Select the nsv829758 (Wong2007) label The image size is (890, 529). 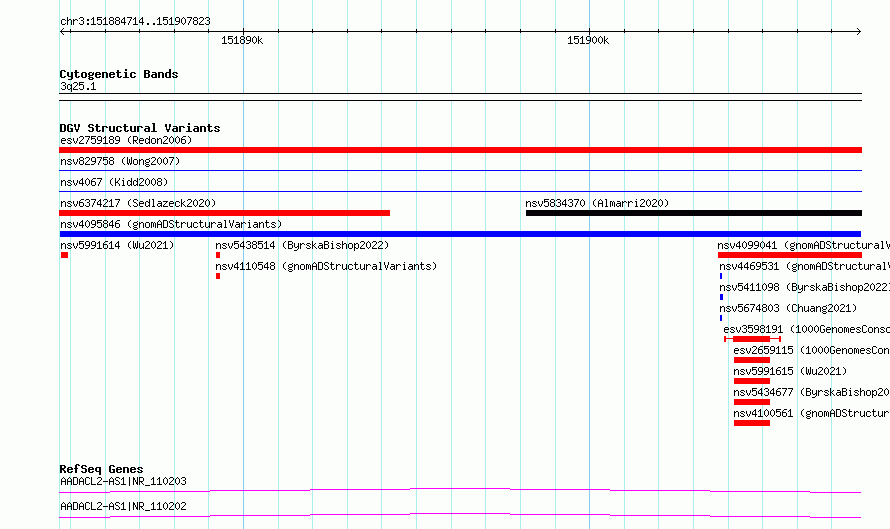(120, 161)
